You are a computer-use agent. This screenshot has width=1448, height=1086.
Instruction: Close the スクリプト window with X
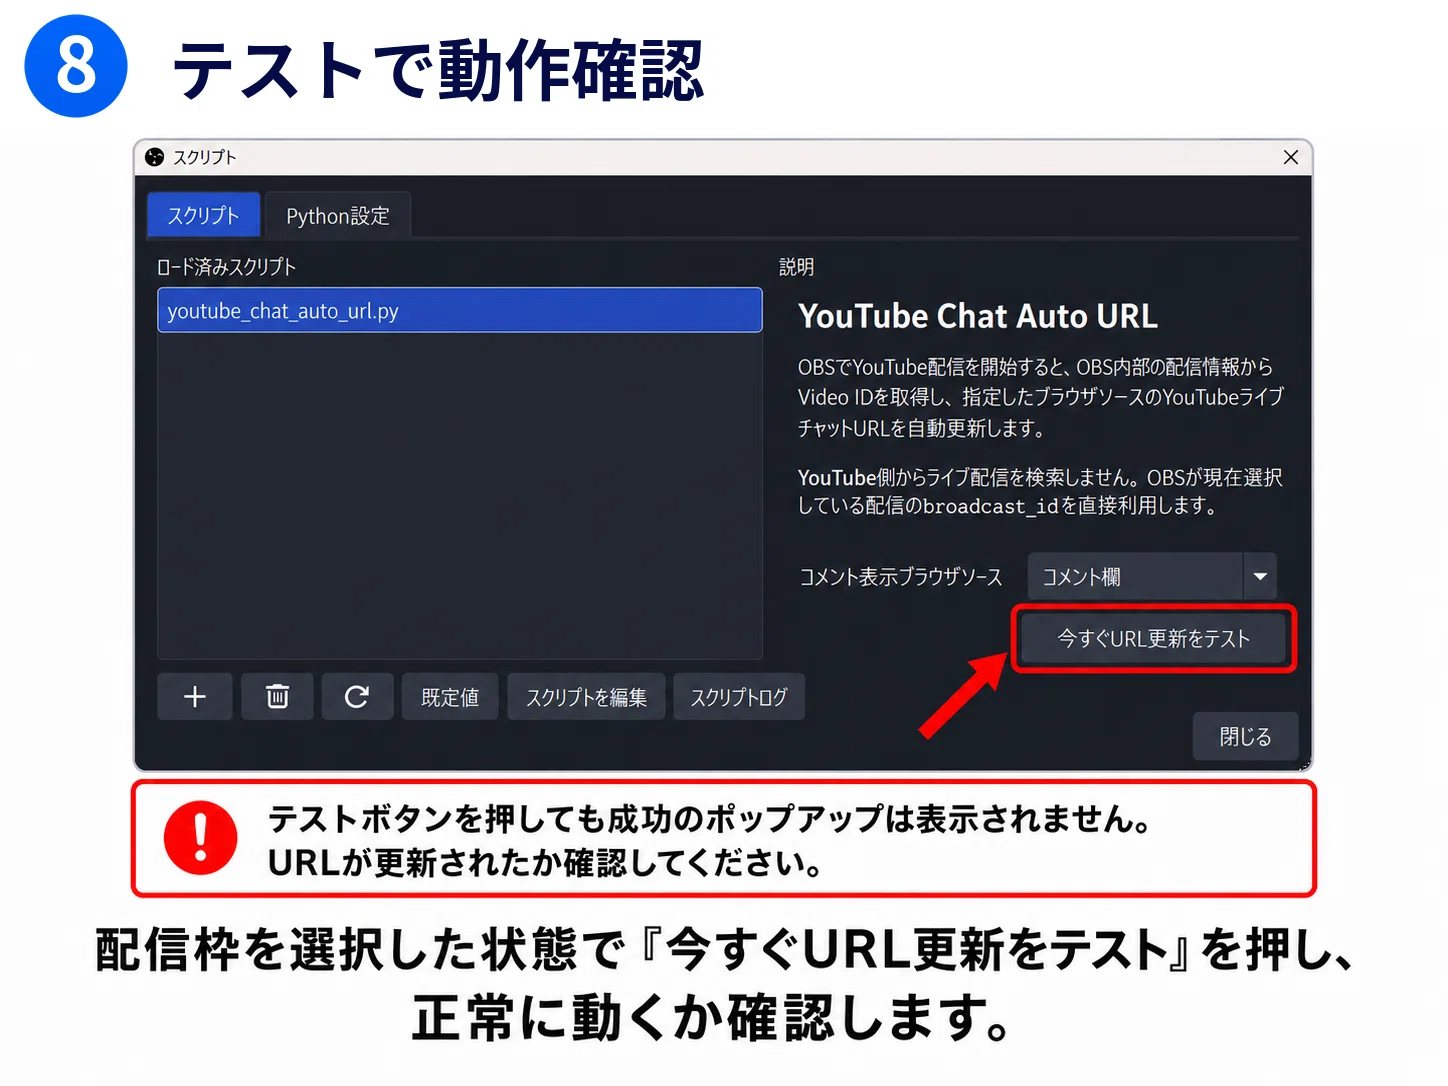point(1290,157)
